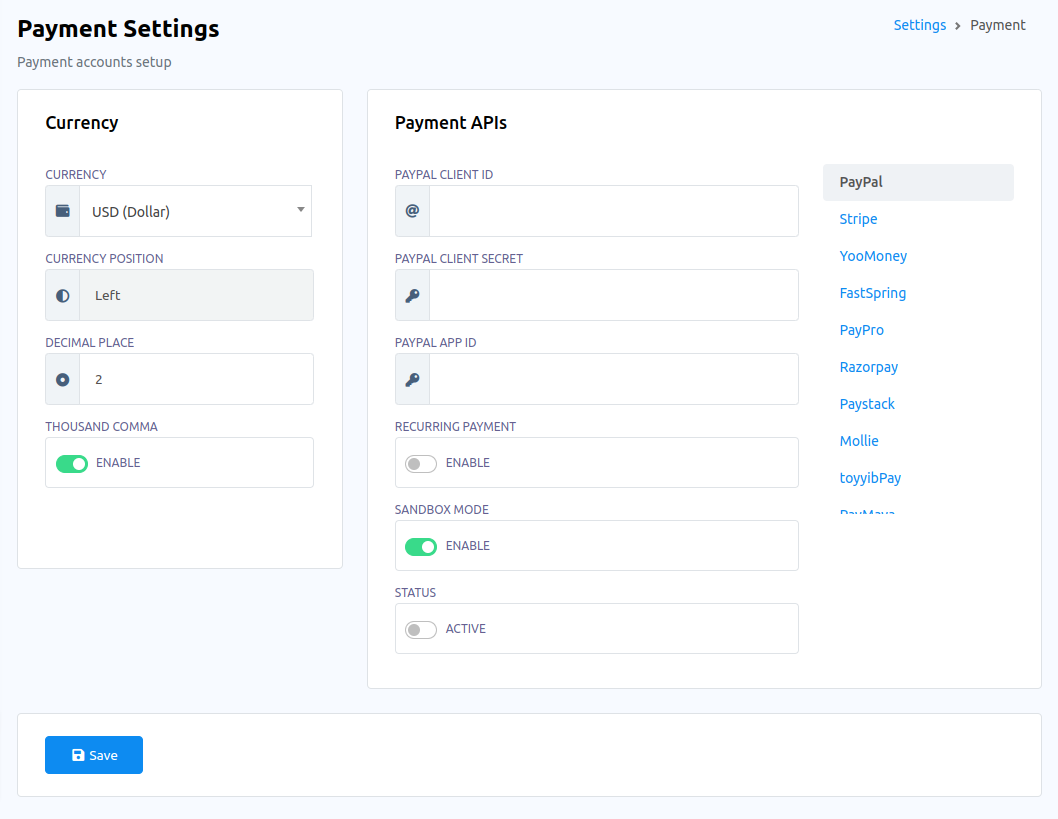The width and height of the screenshot is (1058, 819).
Task: Open the USD (Dollar) currency dropdown
Action: (195, 211)
